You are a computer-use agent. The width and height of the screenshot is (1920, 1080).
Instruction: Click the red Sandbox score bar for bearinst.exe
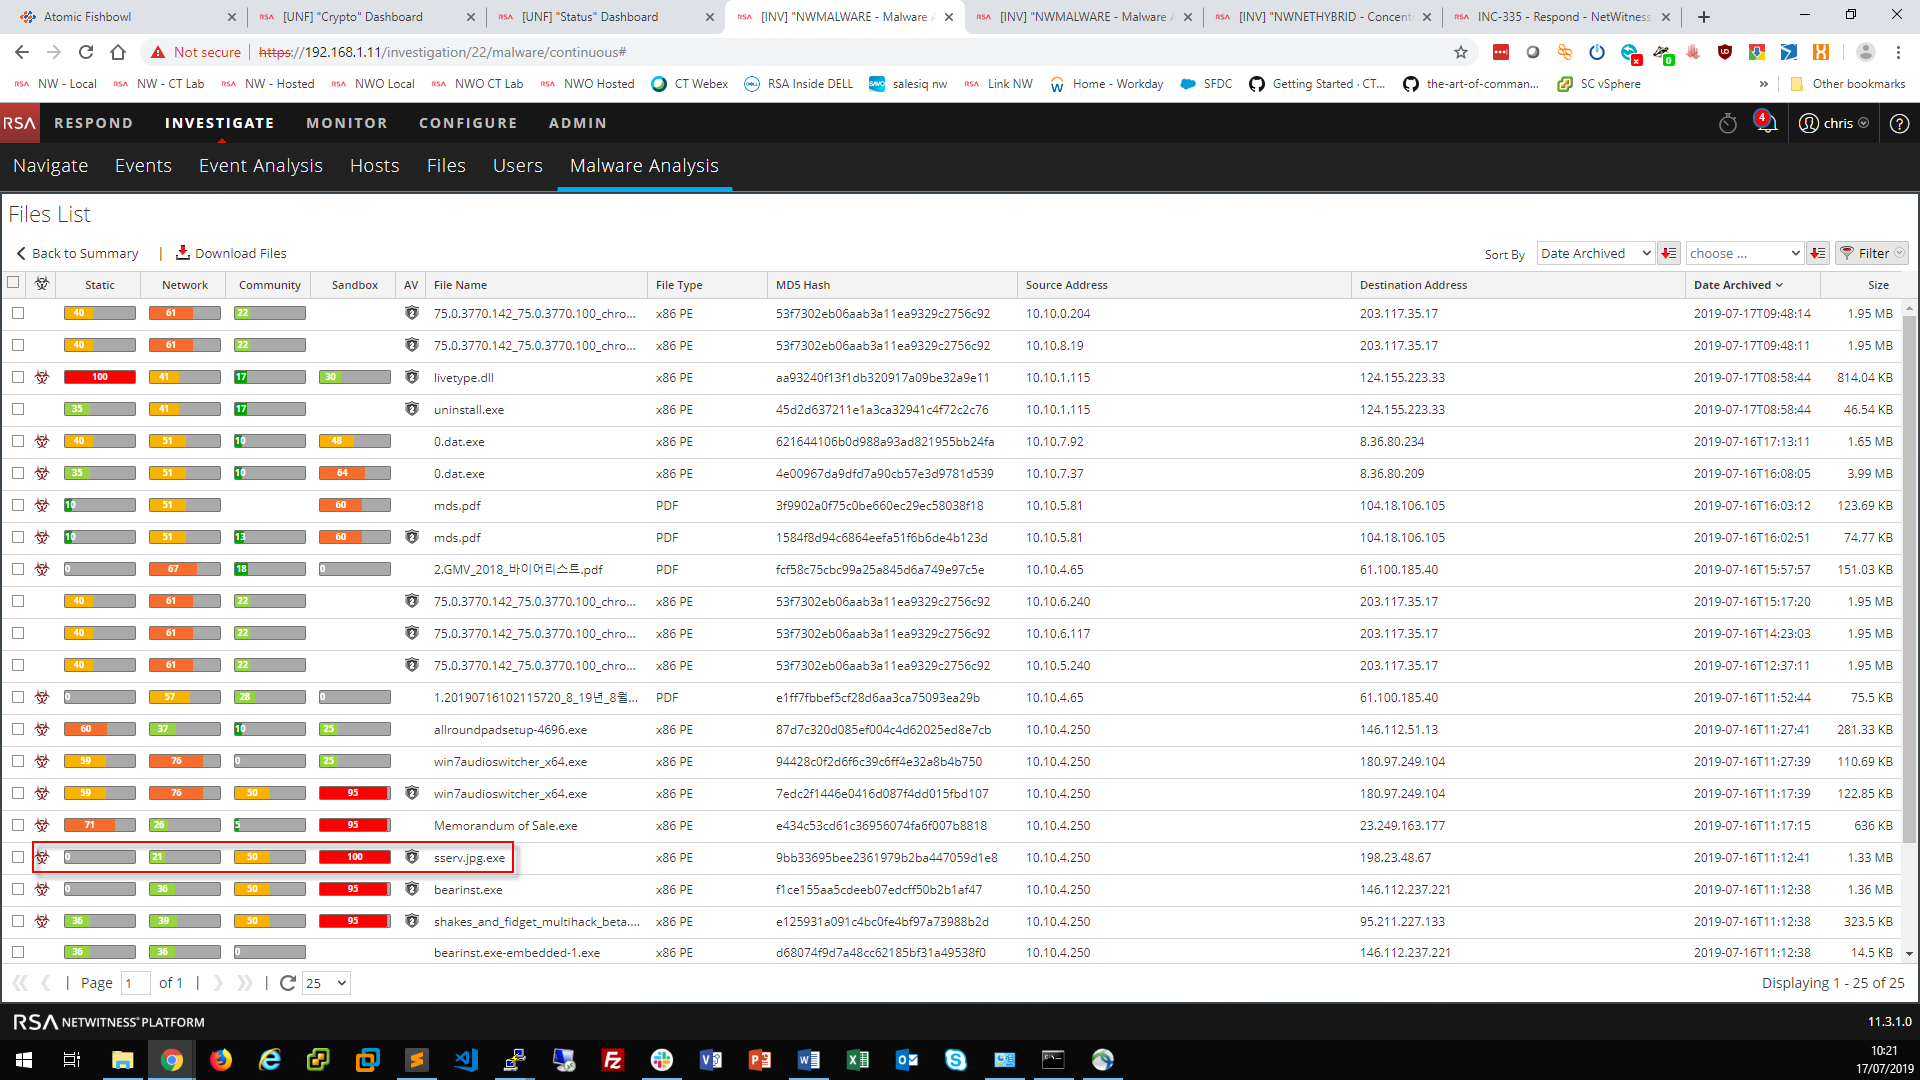tap(354, 889)
